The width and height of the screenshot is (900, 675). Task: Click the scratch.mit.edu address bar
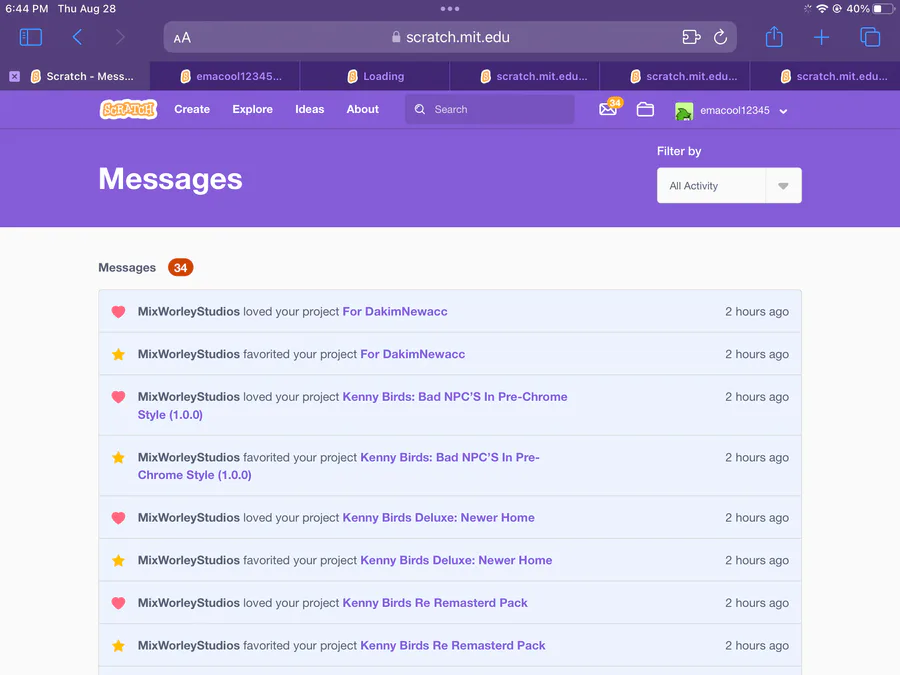point(450,37)
